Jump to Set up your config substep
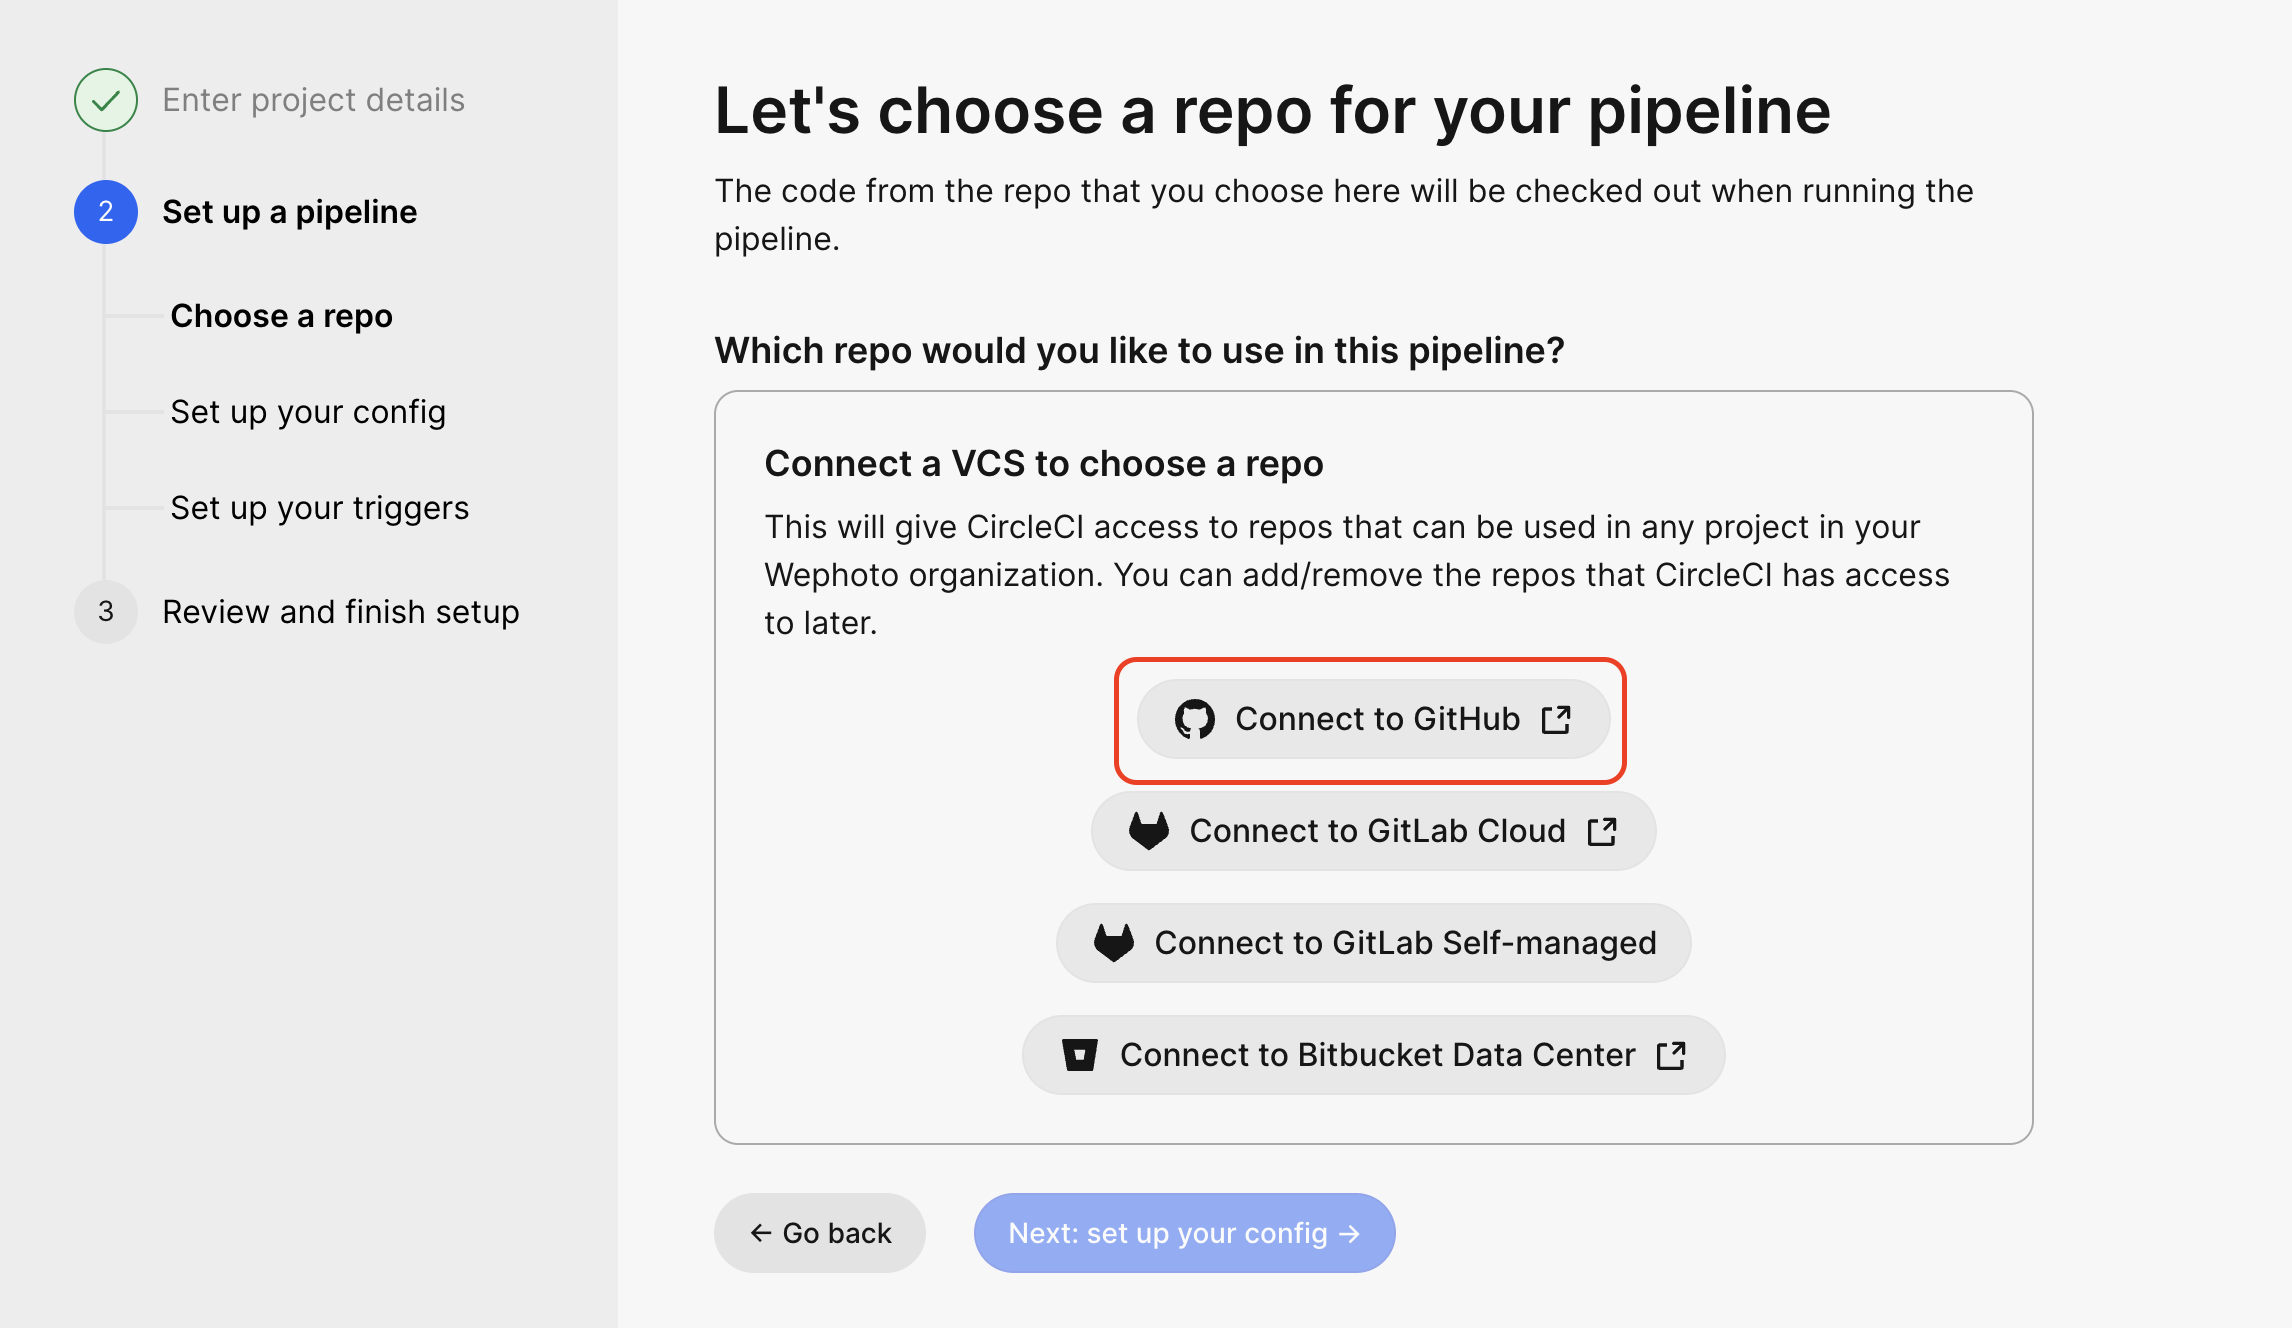The height and width of the screenshot is (1328, 2292). tap(308, 412)
